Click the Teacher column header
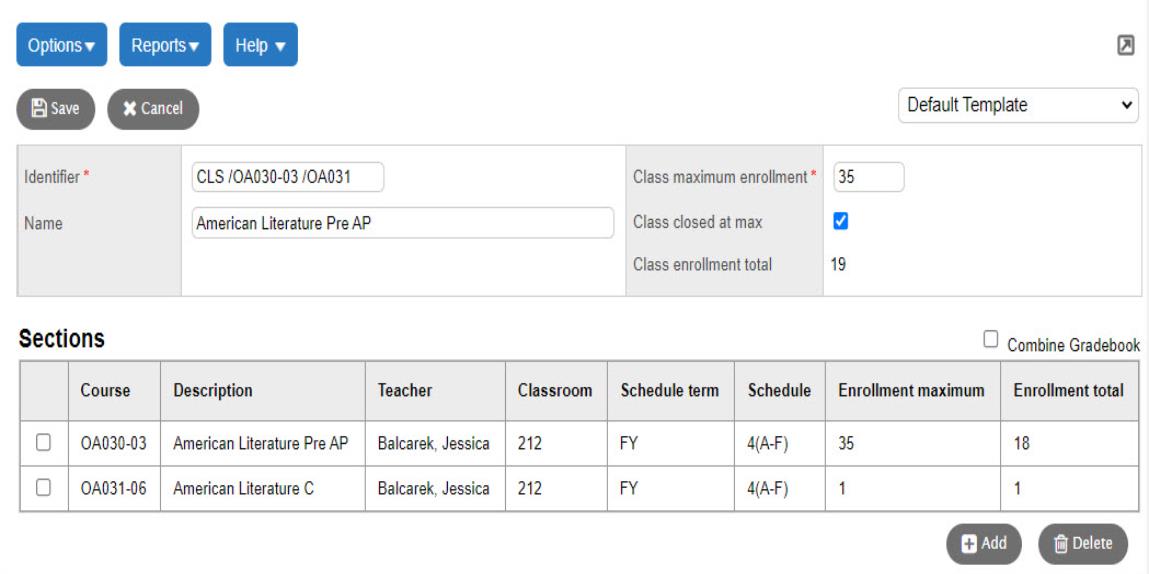This screenshot has width=1149, height=574. pos(405,392)
